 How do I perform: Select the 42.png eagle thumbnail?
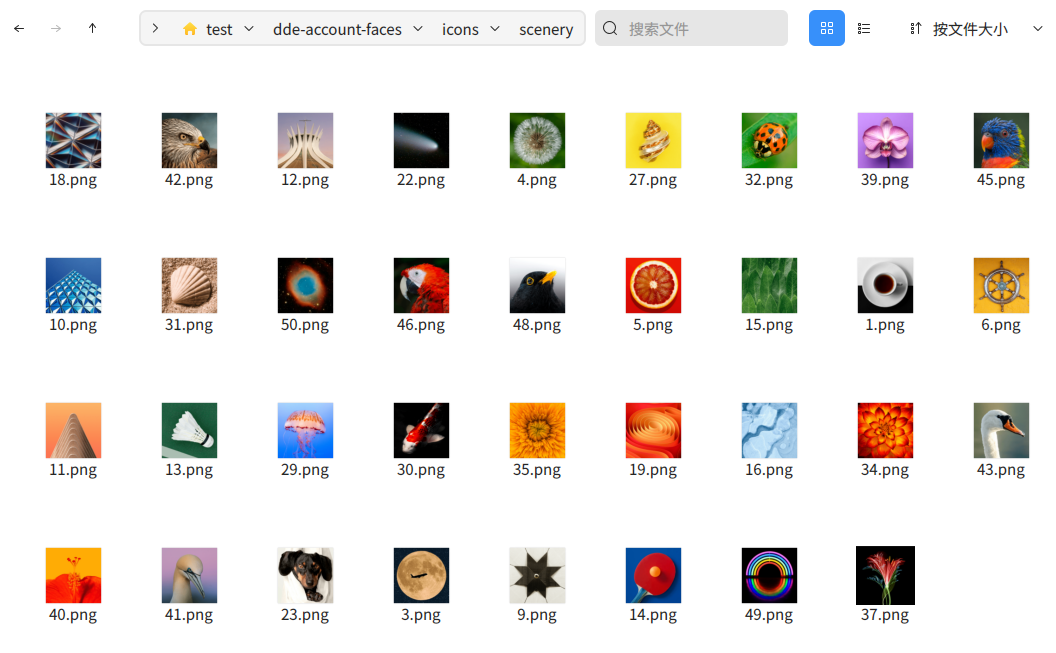(x=189, y=140)
